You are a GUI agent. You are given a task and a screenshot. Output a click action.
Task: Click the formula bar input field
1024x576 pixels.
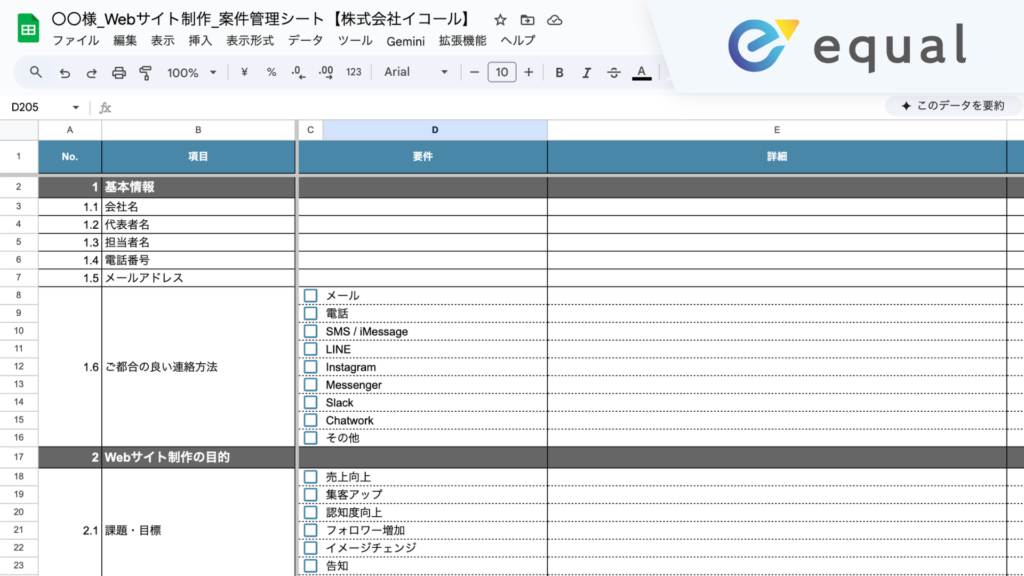click(300, 106)
